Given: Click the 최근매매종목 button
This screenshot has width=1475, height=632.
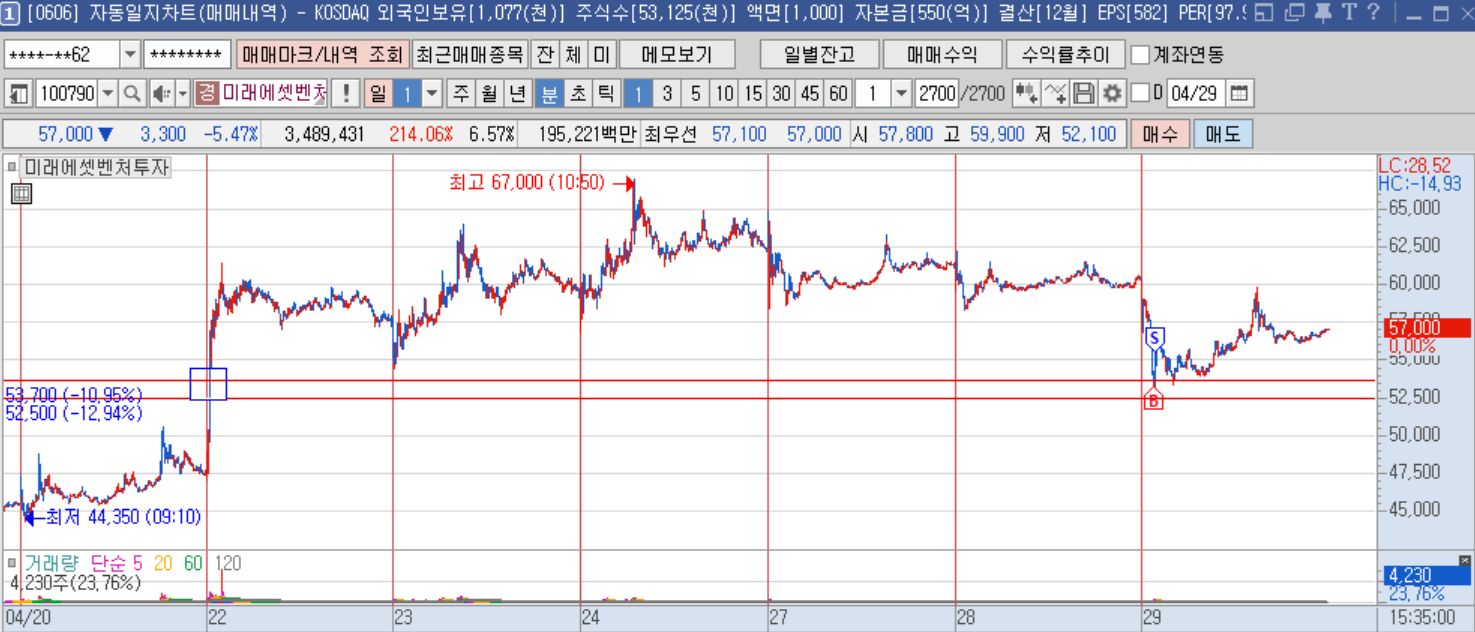Looking at the screenshot, I should coord(469,54).
